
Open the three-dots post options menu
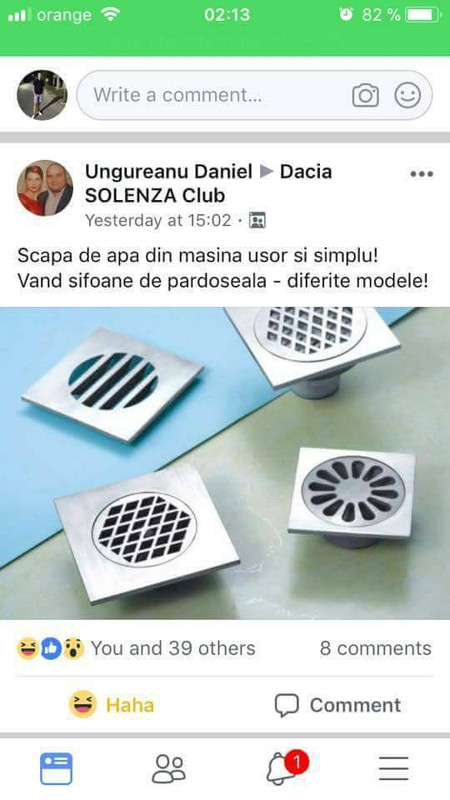click(421, 174)
